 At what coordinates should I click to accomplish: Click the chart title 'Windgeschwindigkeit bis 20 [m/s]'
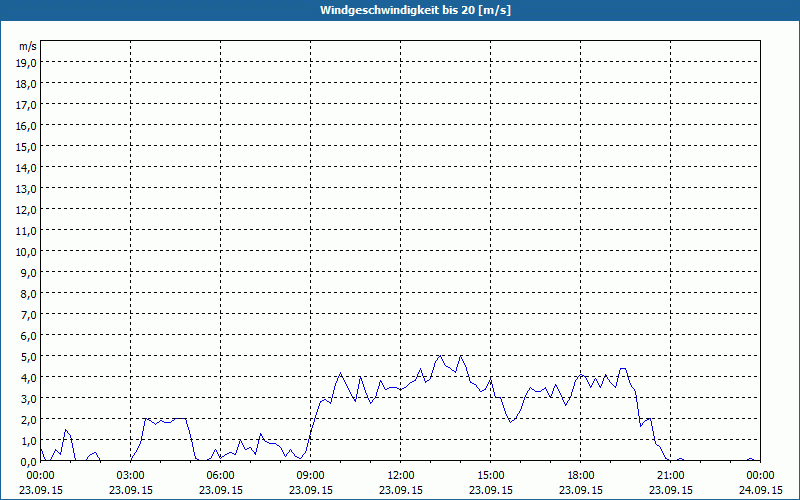[415, 10]
